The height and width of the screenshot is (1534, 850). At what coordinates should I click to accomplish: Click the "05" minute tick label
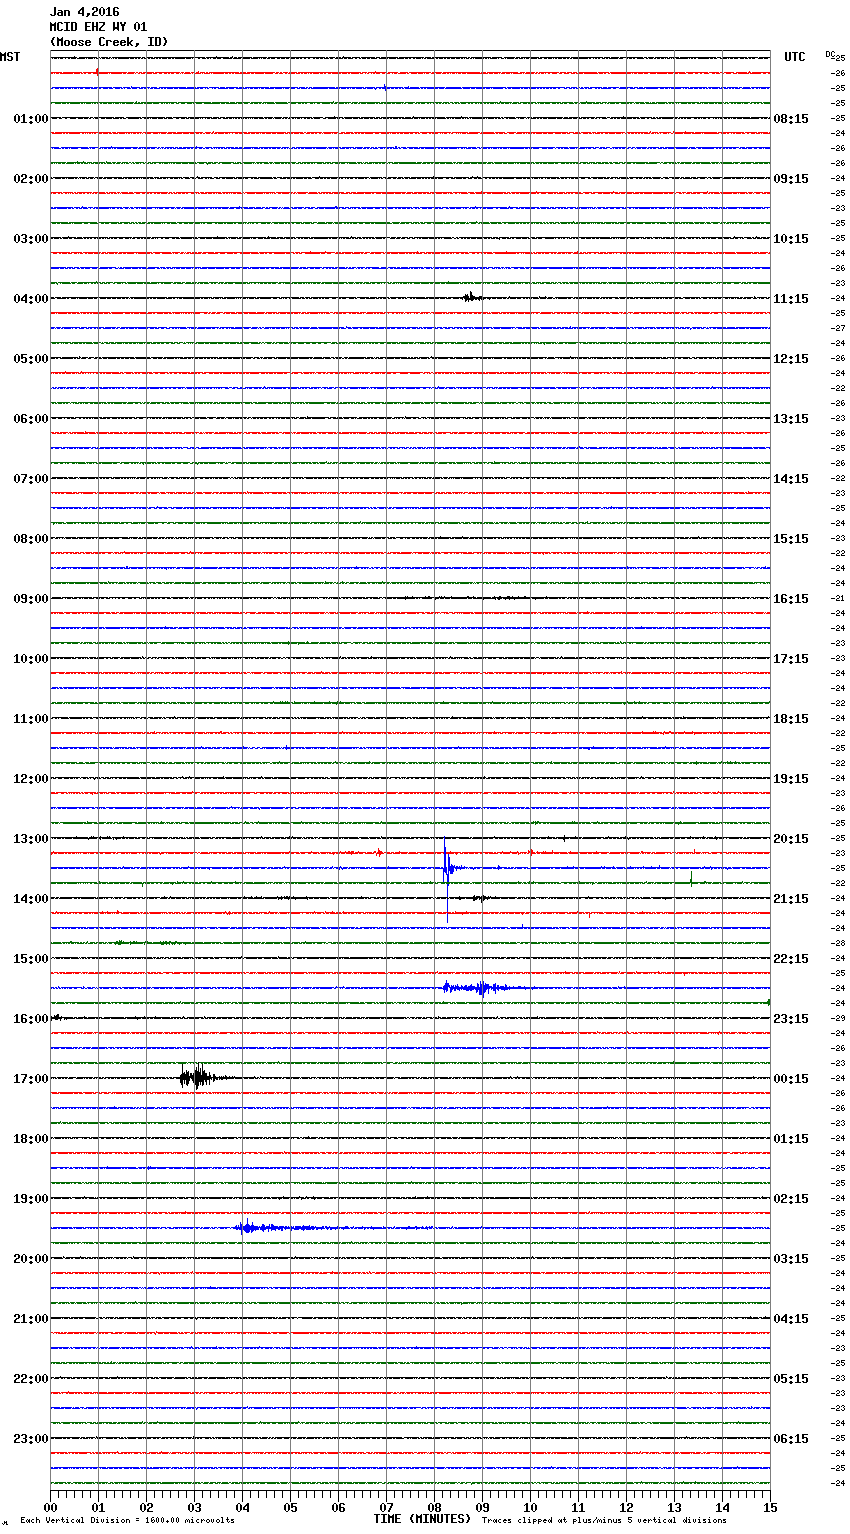pyautogui.click(x=290, y=1507)
